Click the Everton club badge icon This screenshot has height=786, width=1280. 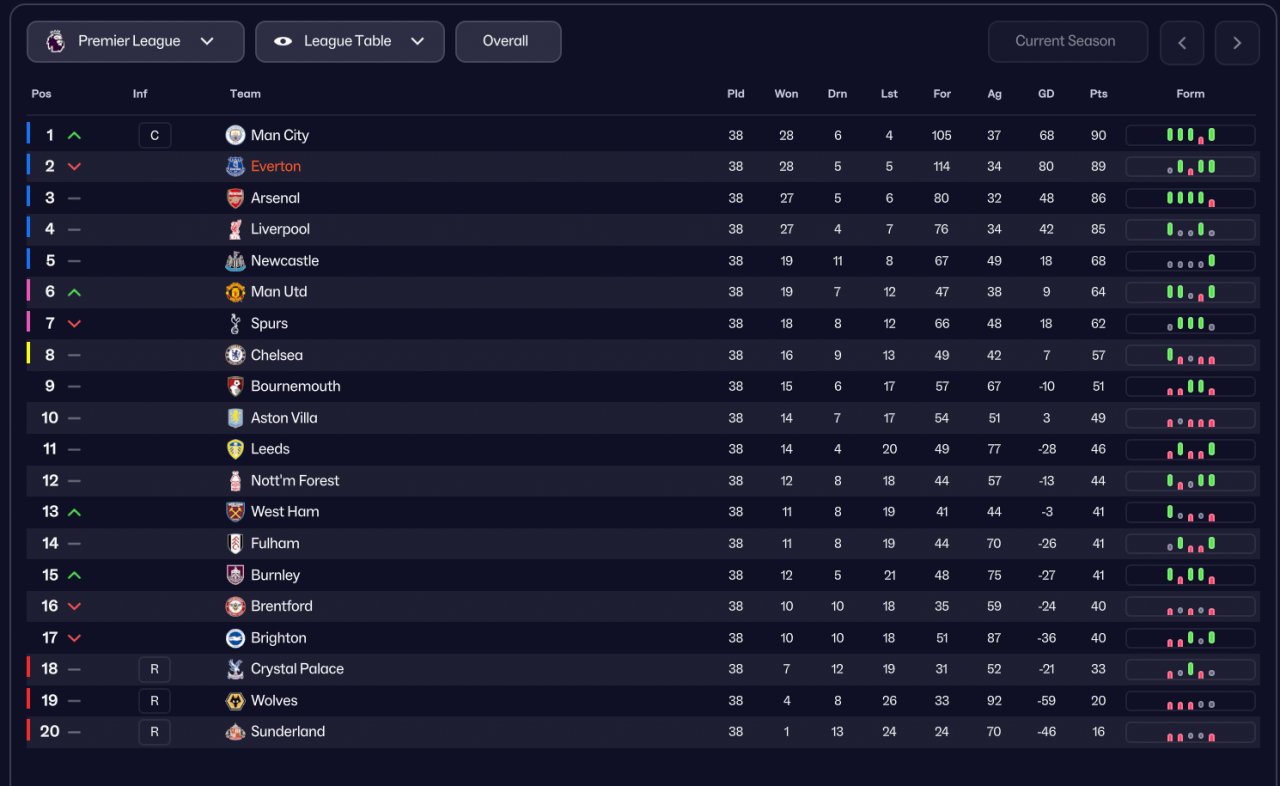(235, 167)
